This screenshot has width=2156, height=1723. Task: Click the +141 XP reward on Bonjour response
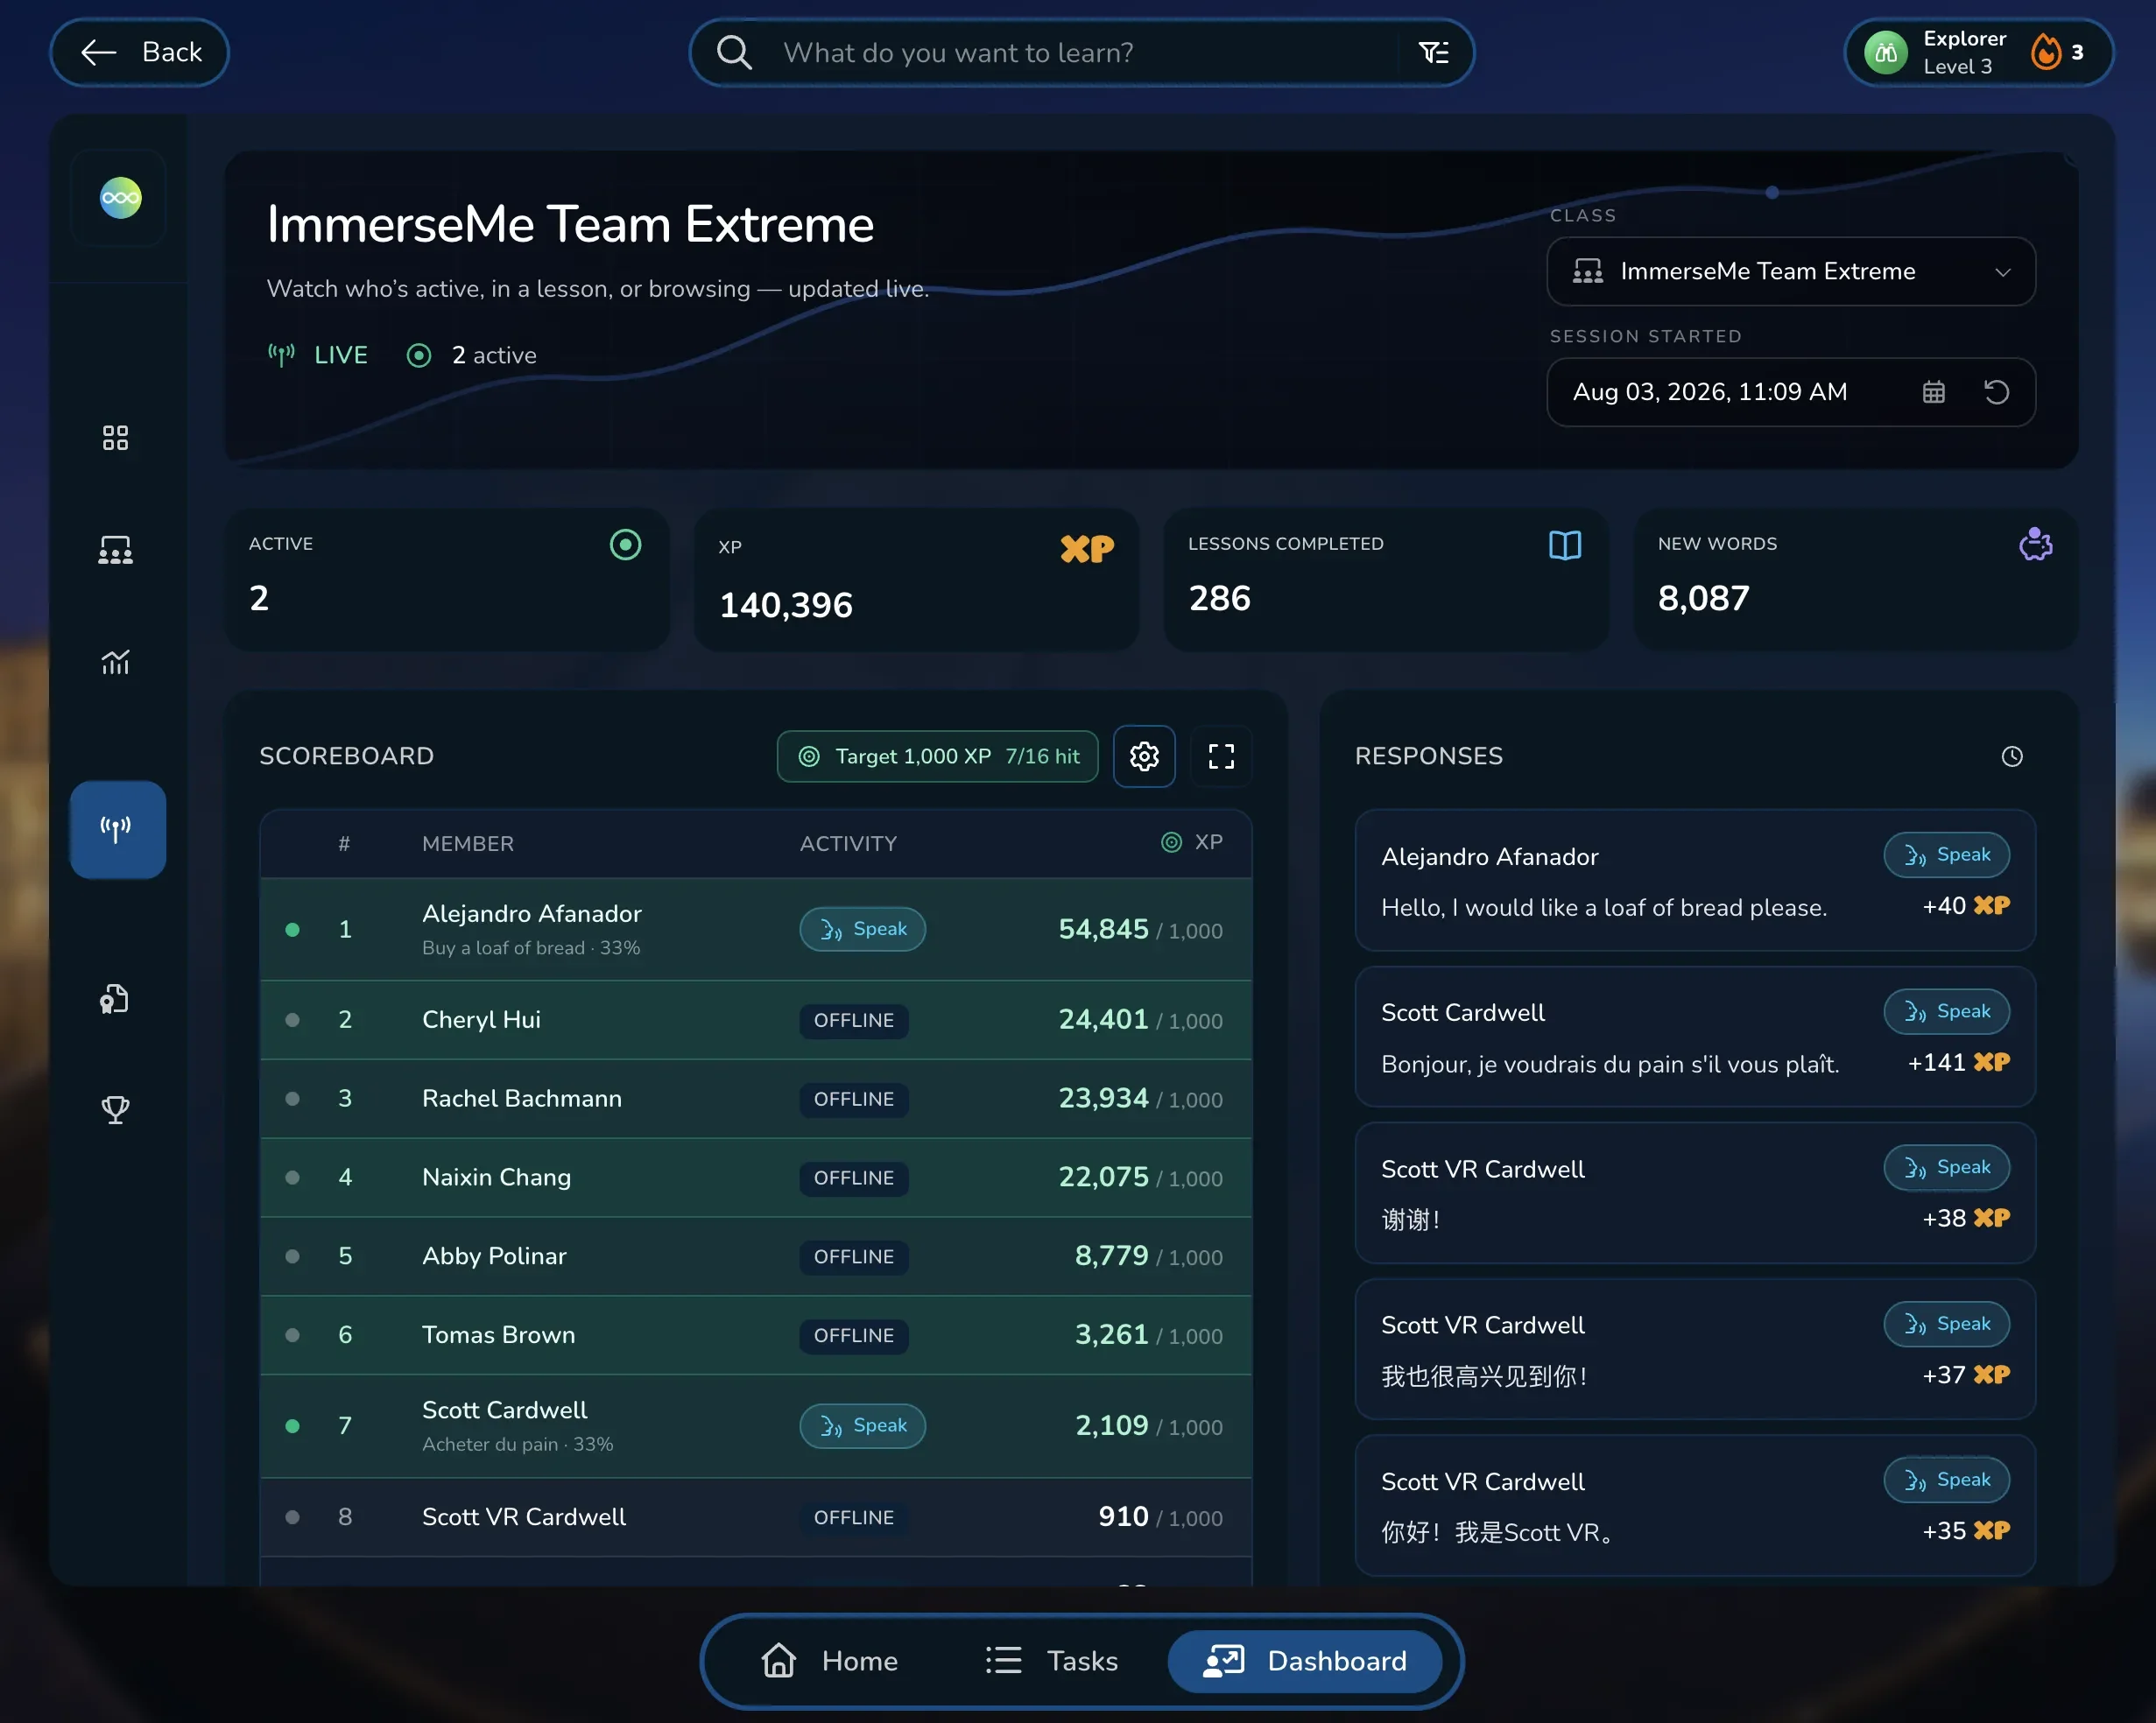pyautogui.click(x=1958, y=1062)
